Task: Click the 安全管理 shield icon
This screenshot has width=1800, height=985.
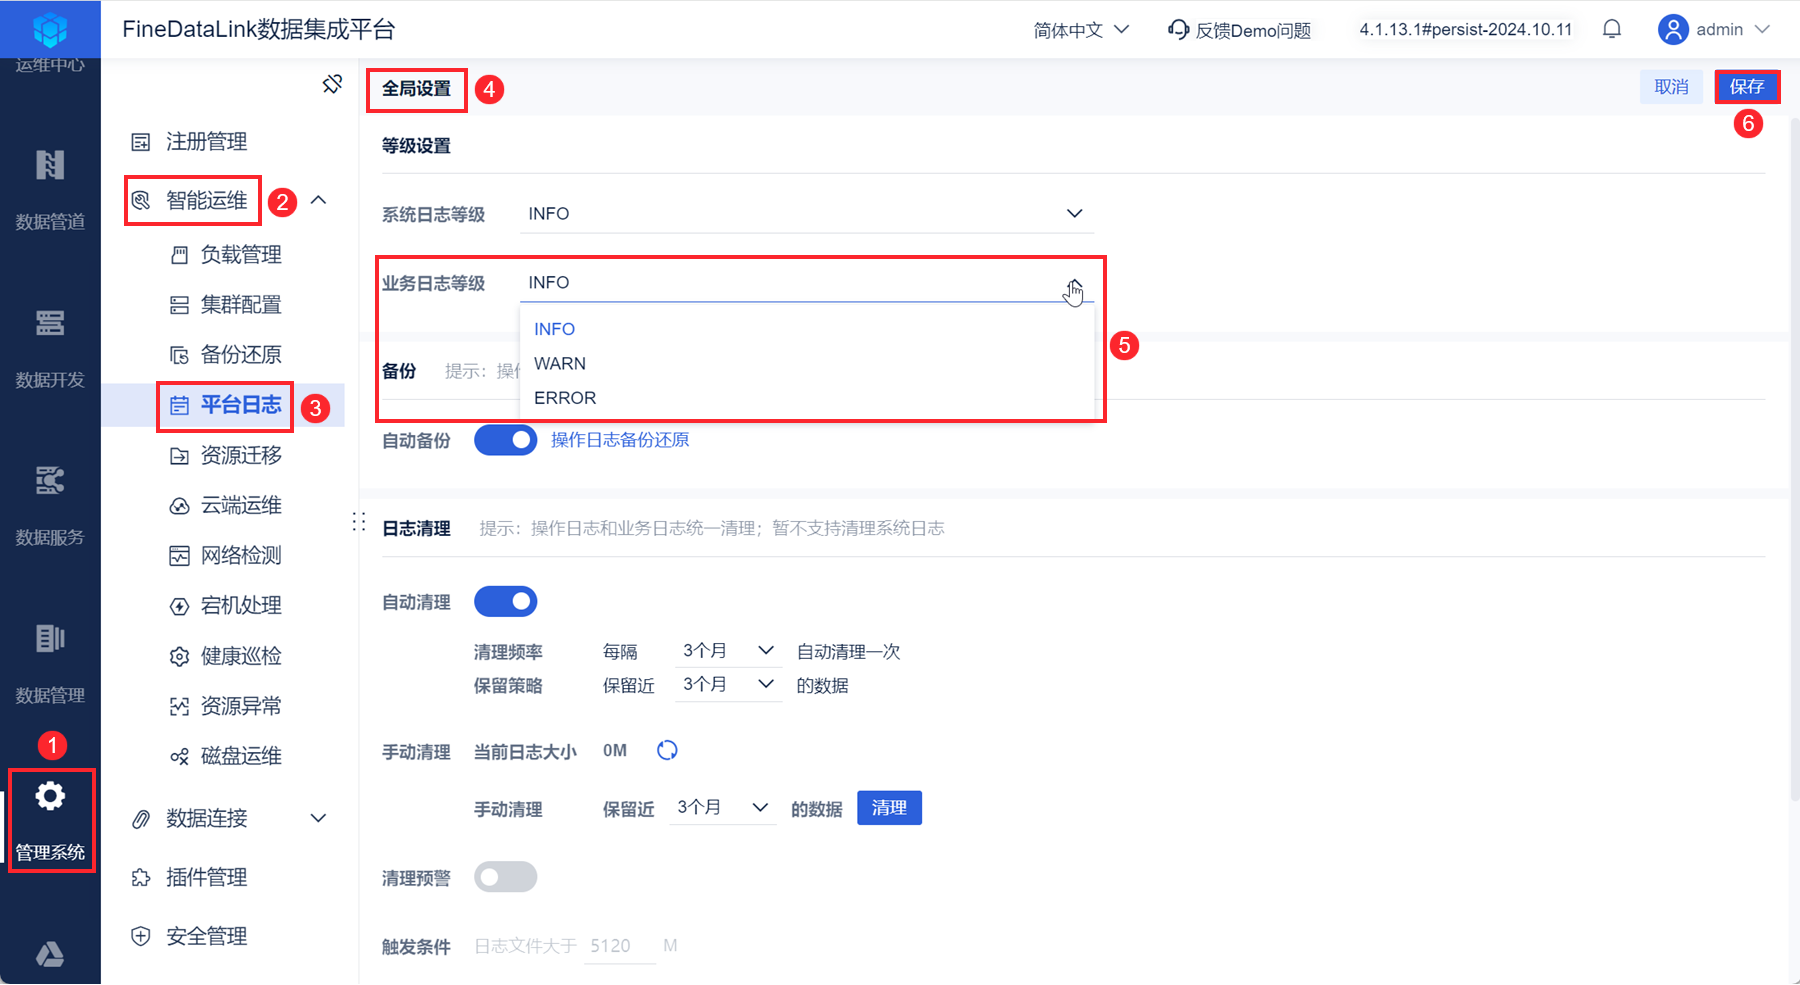Action: coord(141,936)
